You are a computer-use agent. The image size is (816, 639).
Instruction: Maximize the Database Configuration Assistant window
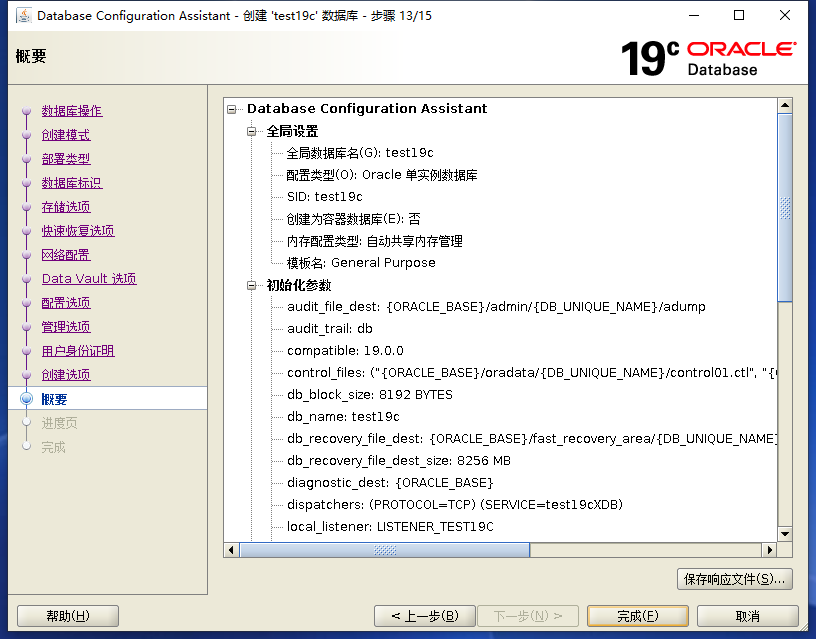(739, 16)
